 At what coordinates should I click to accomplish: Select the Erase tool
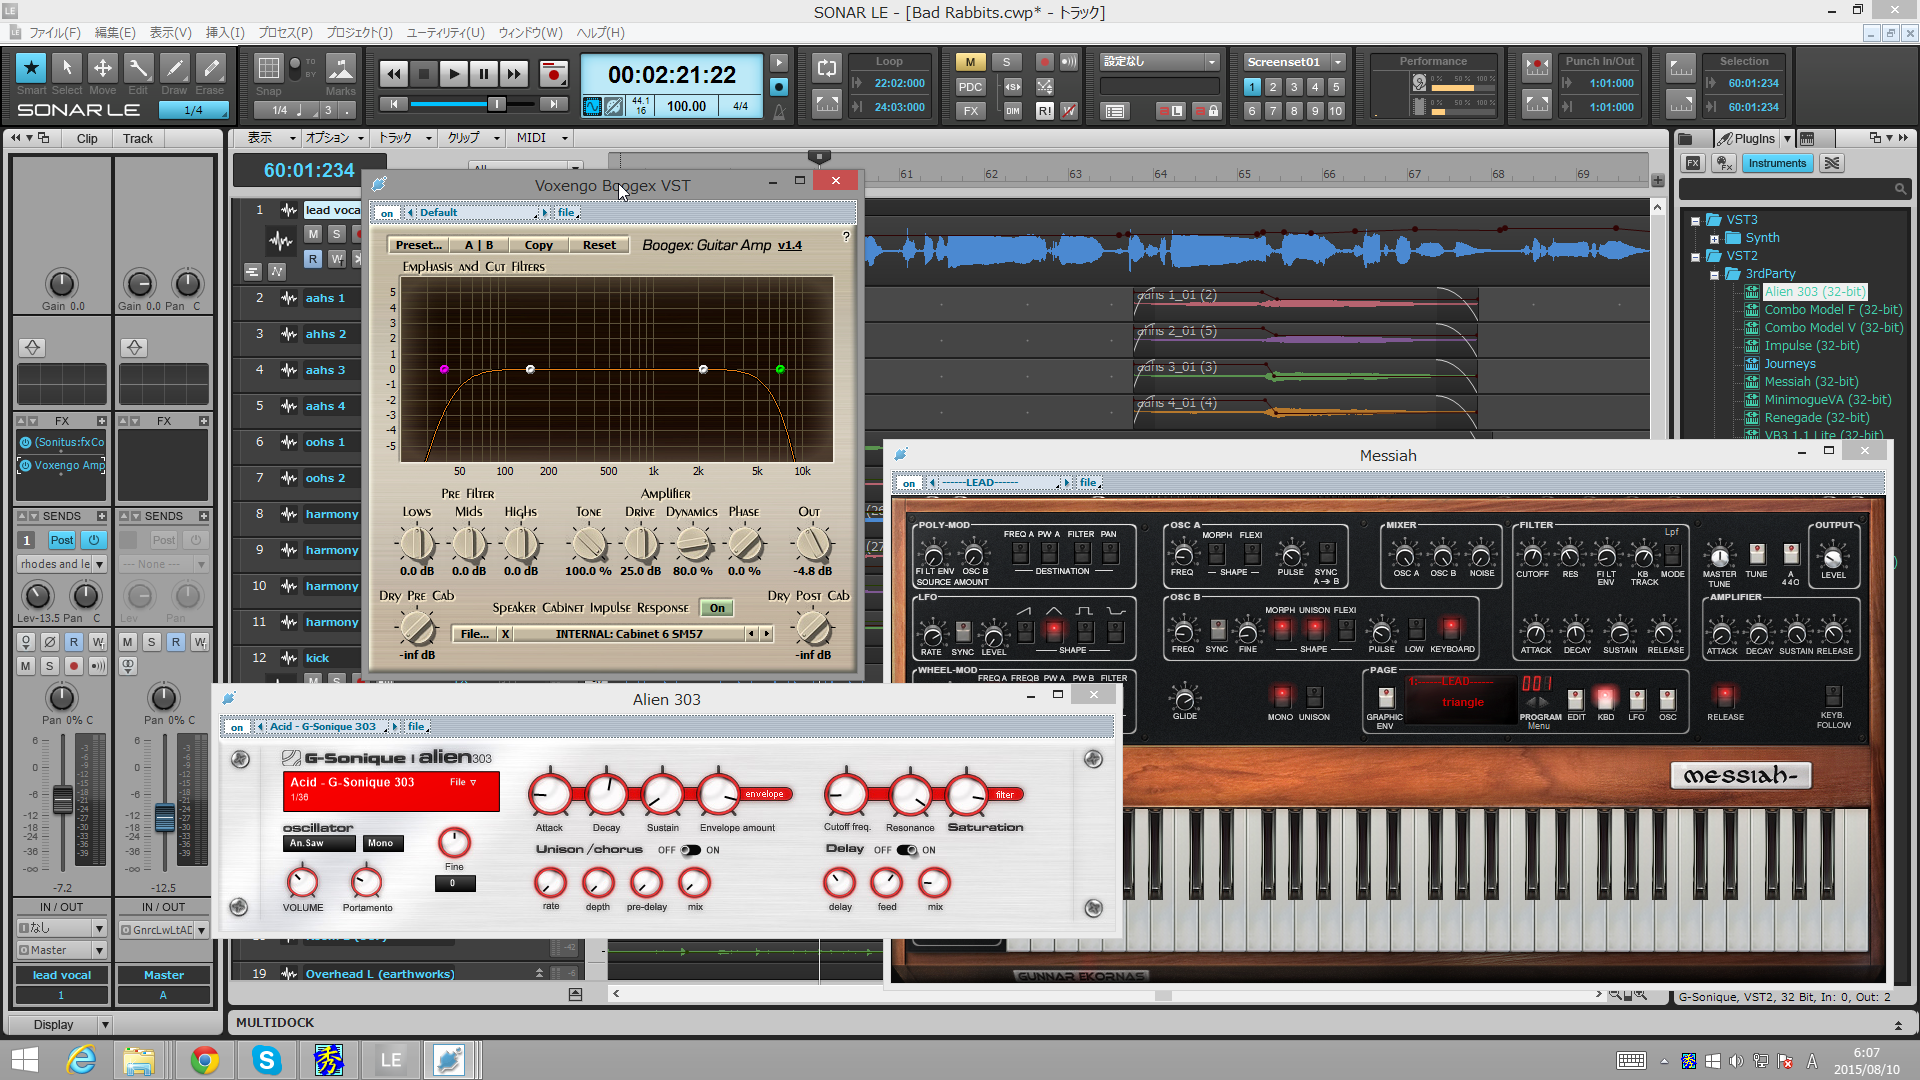pyautogui.click(x=211, y=68)
